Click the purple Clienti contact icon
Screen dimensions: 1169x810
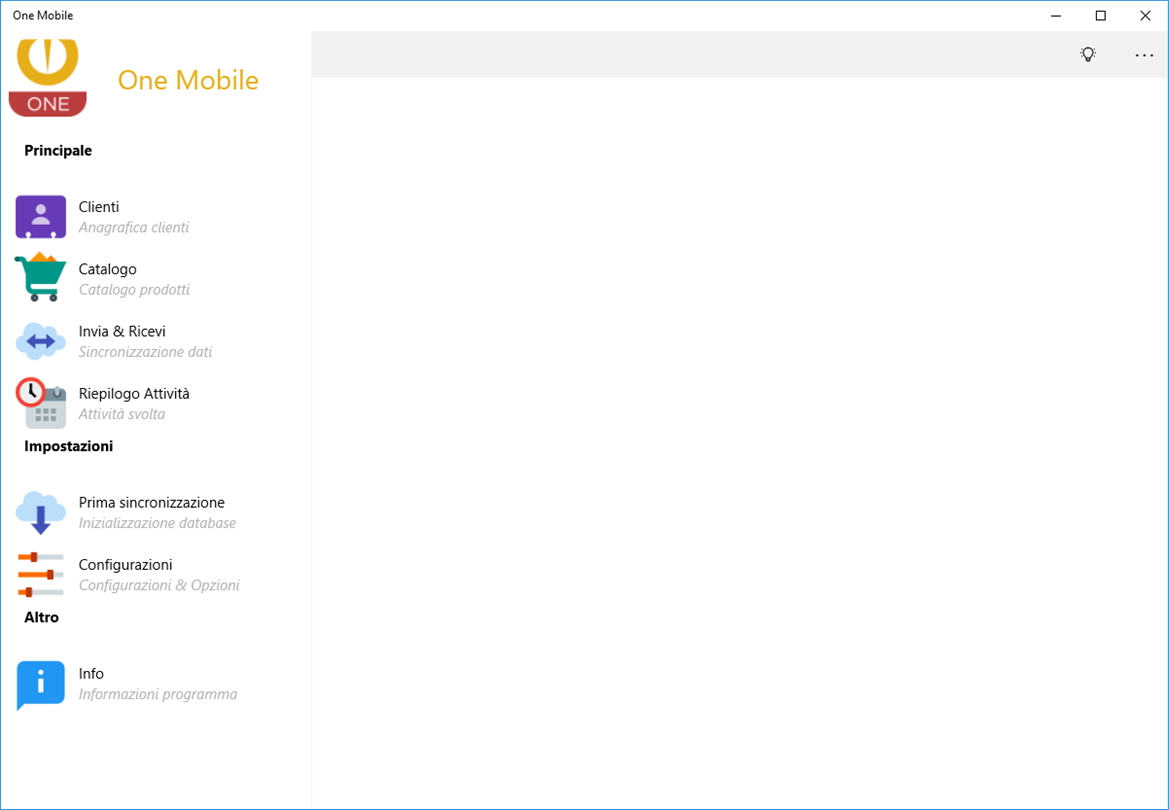[x=40, y=217]
